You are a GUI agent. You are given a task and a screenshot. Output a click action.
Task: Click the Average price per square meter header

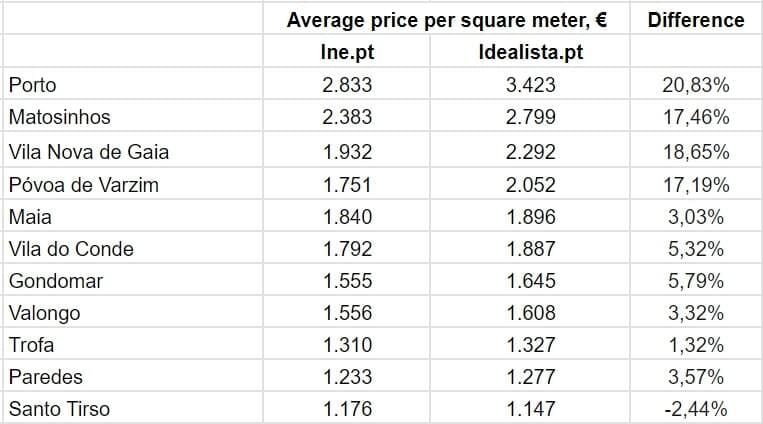[x=447, y=20]
